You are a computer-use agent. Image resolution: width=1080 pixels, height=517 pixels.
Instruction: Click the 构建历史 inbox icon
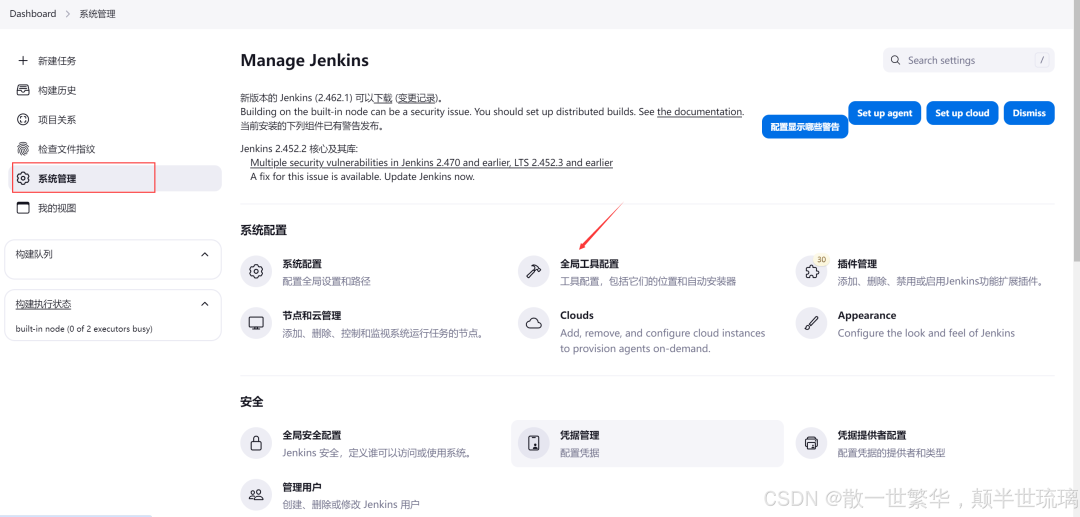tap(23, 90)
